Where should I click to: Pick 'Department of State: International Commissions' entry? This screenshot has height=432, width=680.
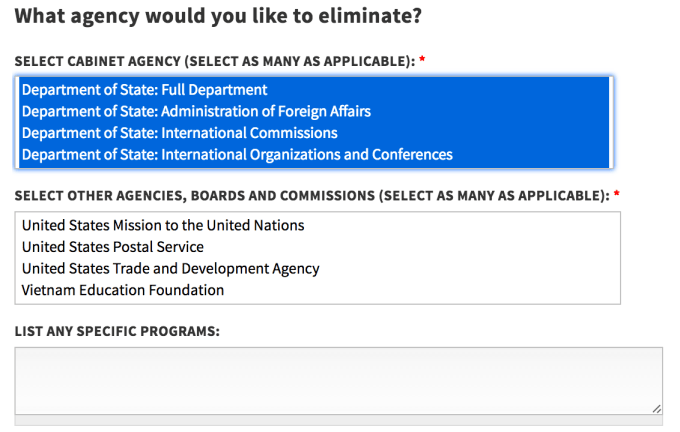click(180, 133)
